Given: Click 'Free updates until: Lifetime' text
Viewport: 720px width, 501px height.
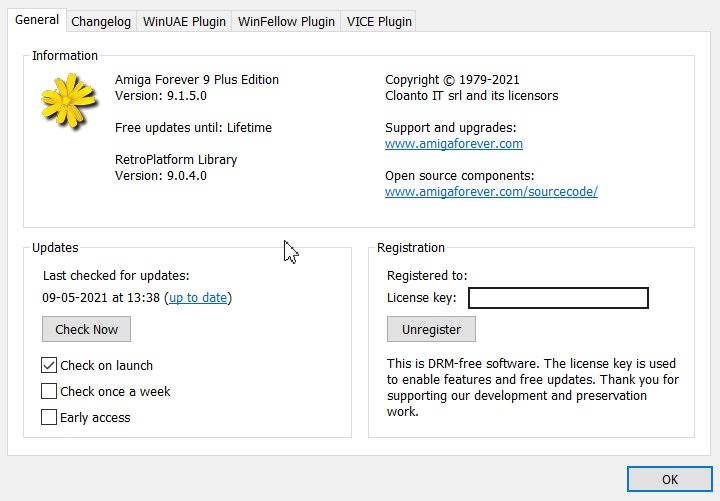Looking at the screenshot, I should click(x=193, y=128).
